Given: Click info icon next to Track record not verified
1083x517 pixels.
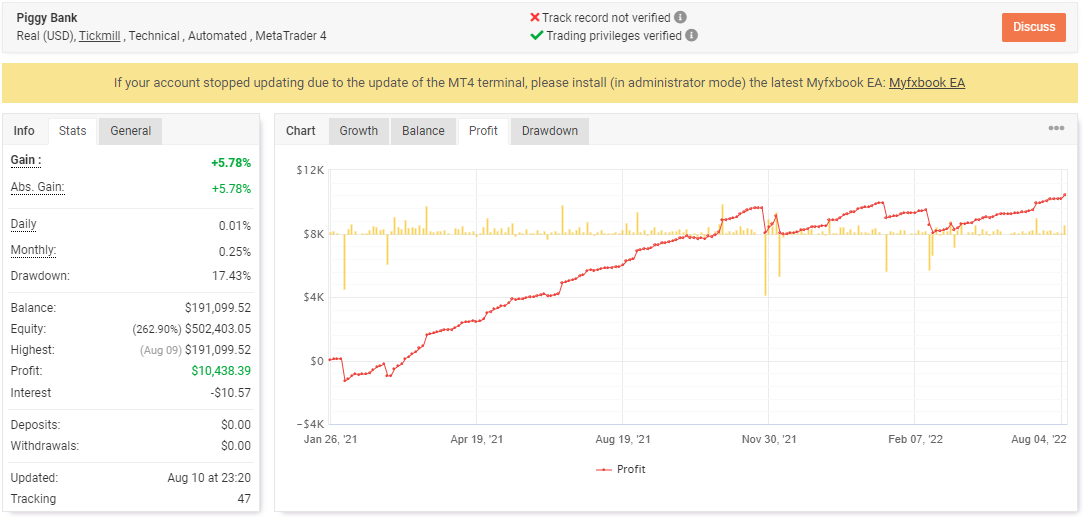Looking at the screenshot, I should tap(680, 17).
